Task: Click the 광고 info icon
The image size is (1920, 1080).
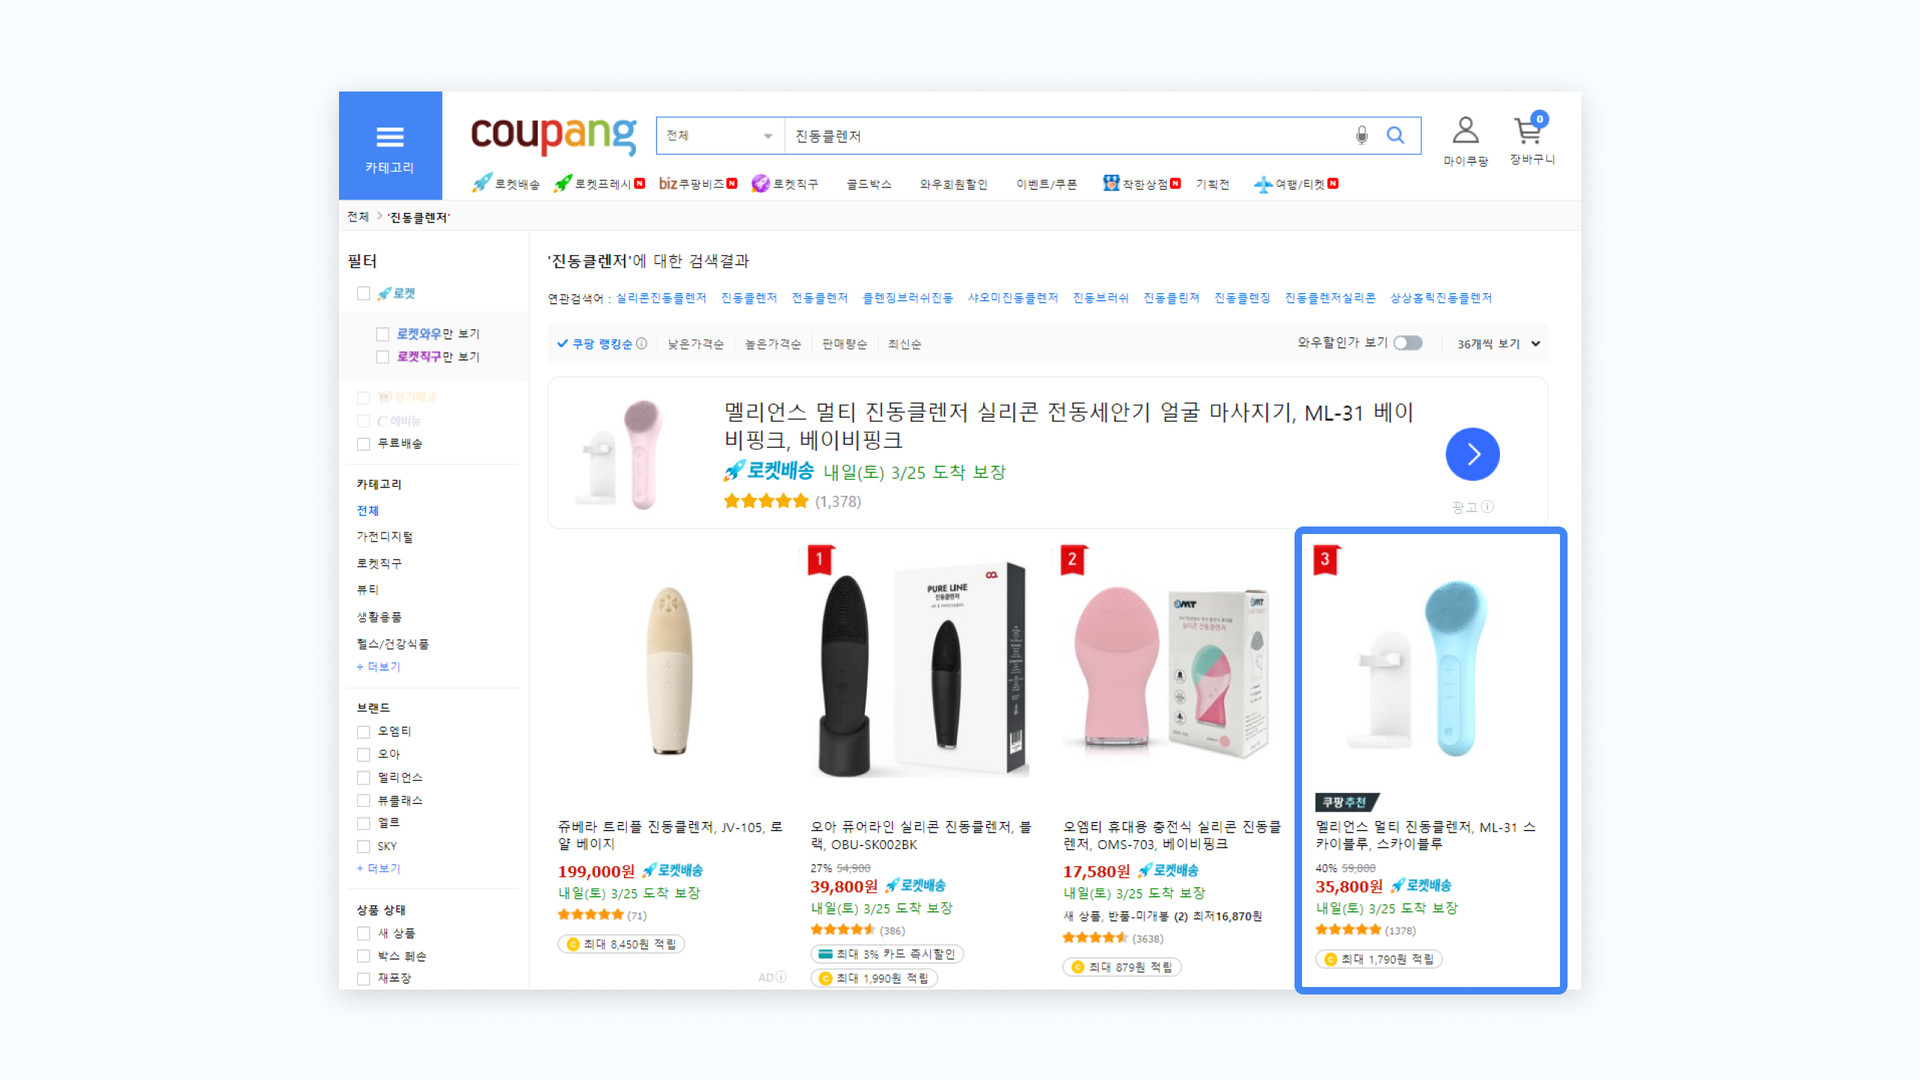Action: (1488, 507)
